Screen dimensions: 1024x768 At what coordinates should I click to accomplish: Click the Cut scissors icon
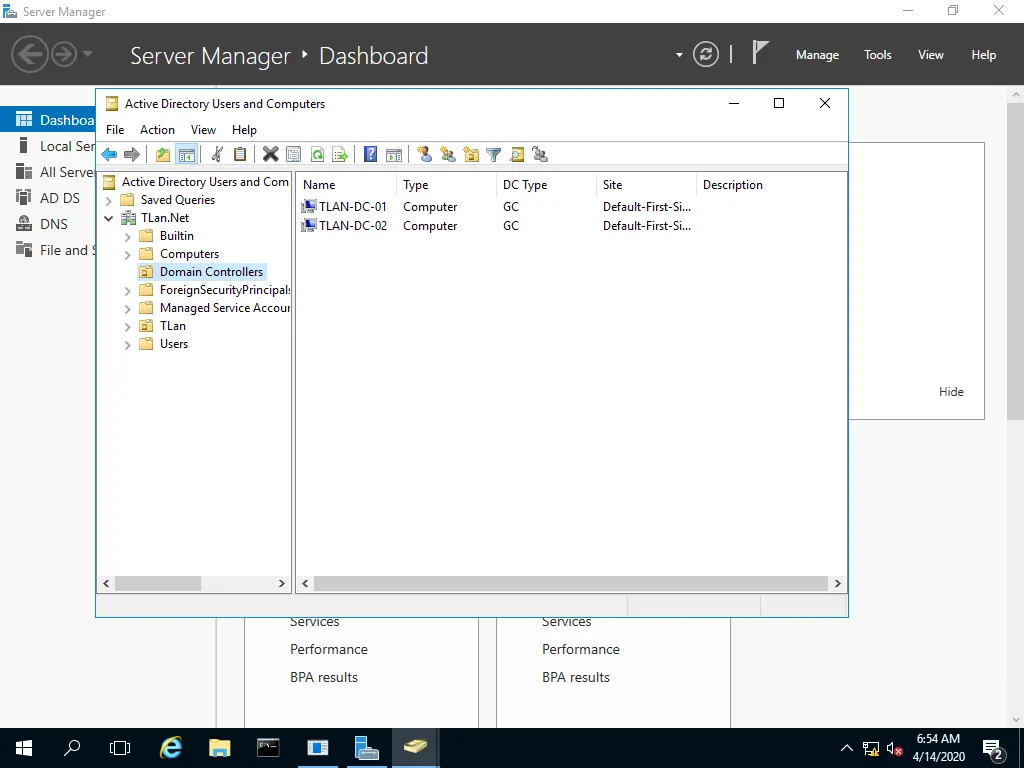click(217, 155)
